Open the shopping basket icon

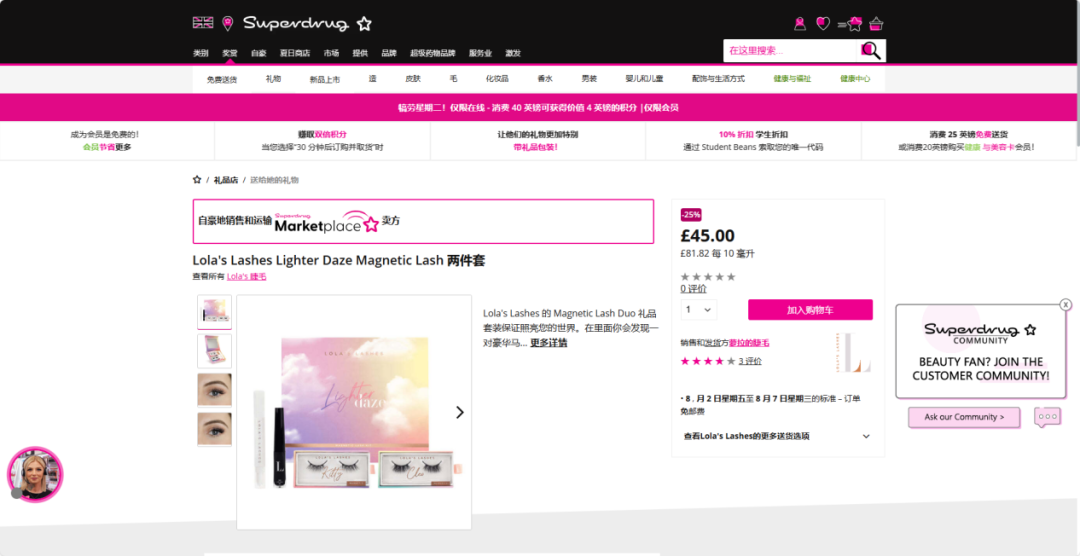point(876,24)
